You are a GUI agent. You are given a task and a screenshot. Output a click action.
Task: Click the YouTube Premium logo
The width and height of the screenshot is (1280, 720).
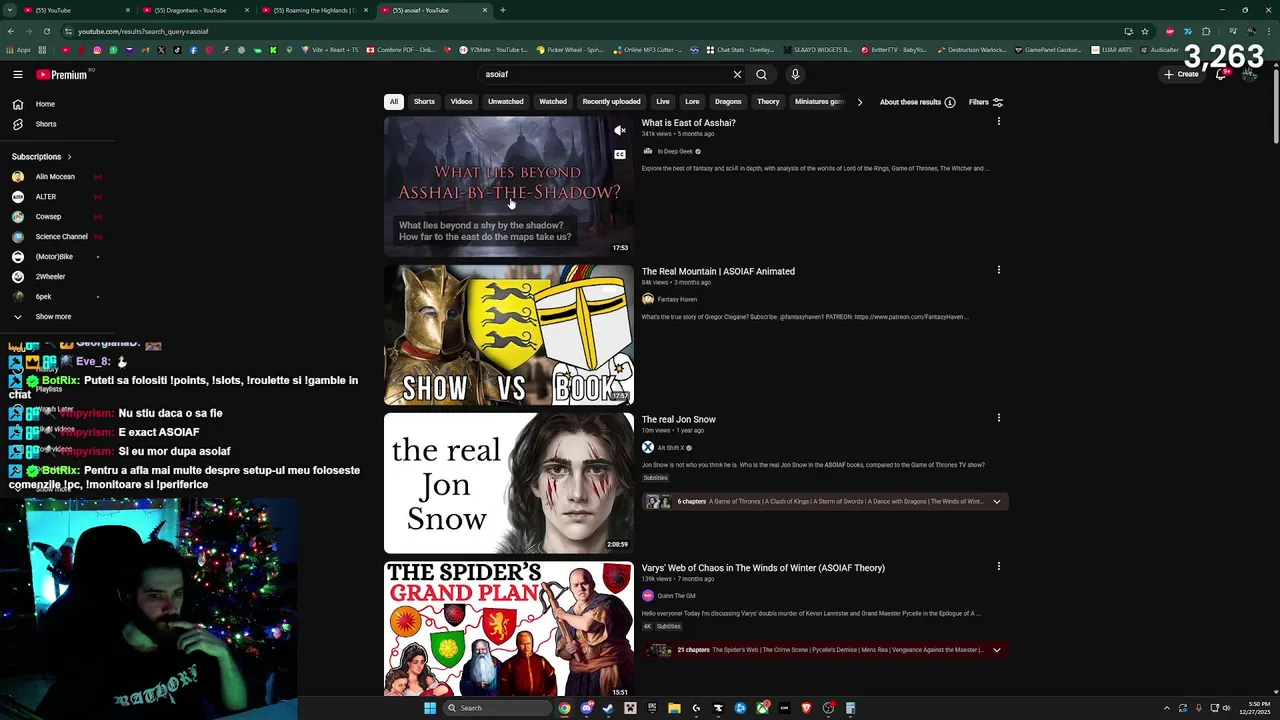coord(62,74)
